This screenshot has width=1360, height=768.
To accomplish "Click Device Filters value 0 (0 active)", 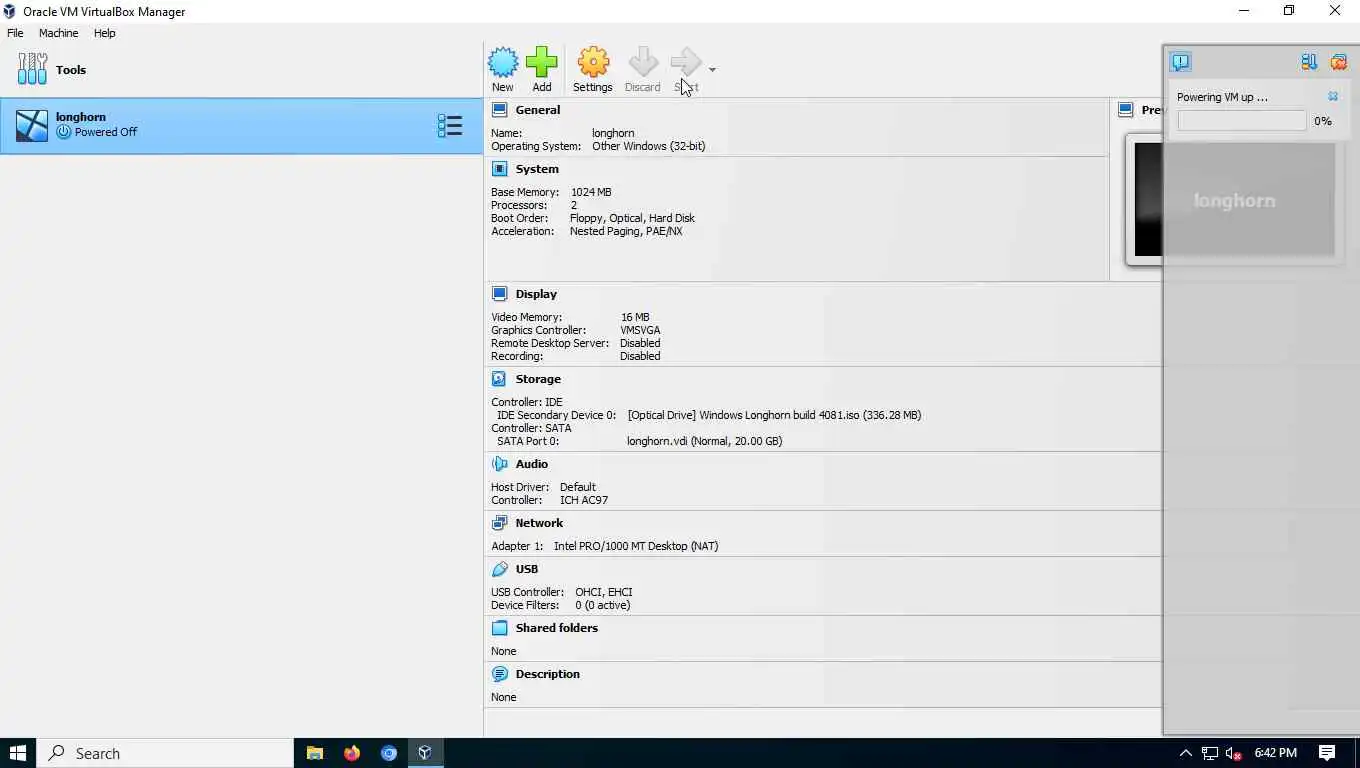I will (603, 605).
